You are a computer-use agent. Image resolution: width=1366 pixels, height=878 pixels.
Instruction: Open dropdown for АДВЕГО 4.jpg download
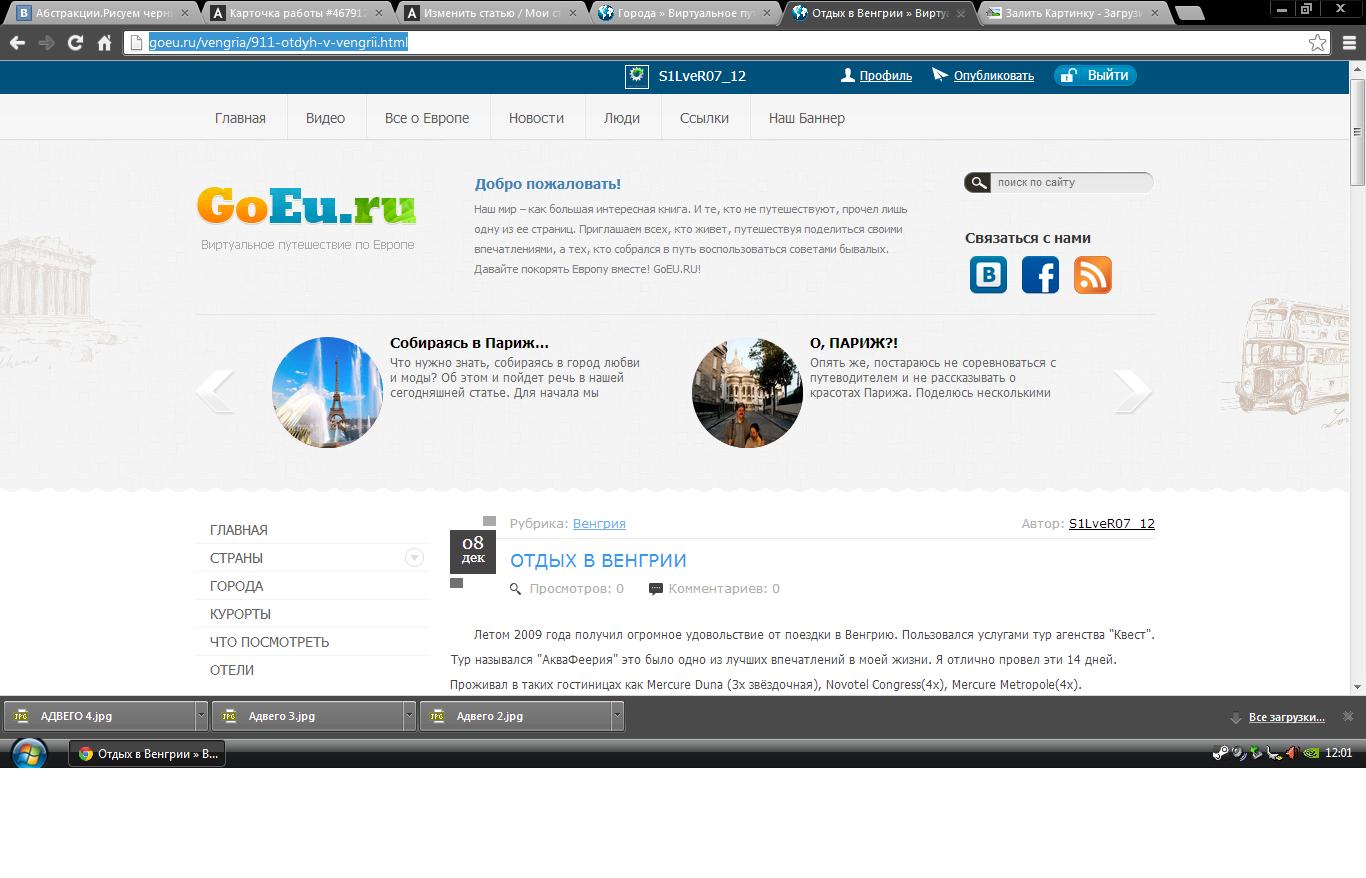click(x=201, y=716)
